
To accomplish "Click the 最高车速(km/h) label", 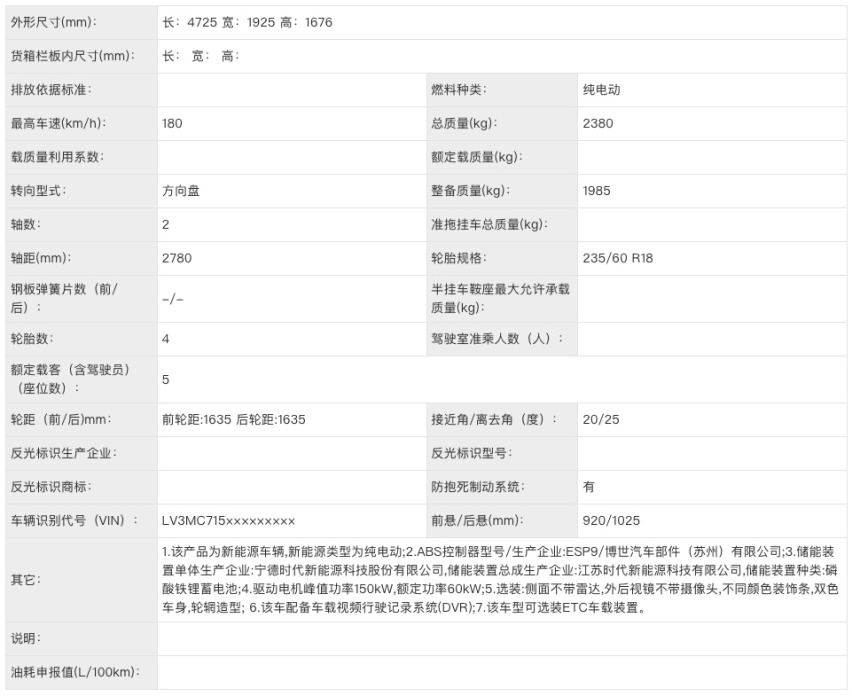I will [58, 123].
